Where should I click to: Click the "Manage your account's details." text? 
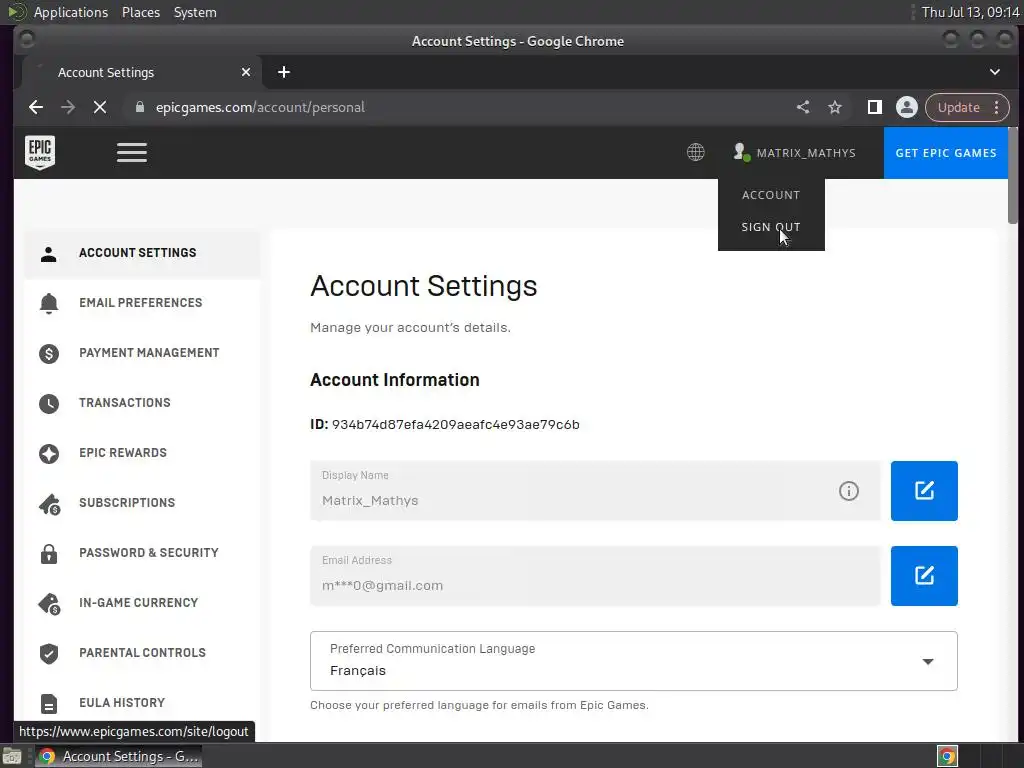410,327
